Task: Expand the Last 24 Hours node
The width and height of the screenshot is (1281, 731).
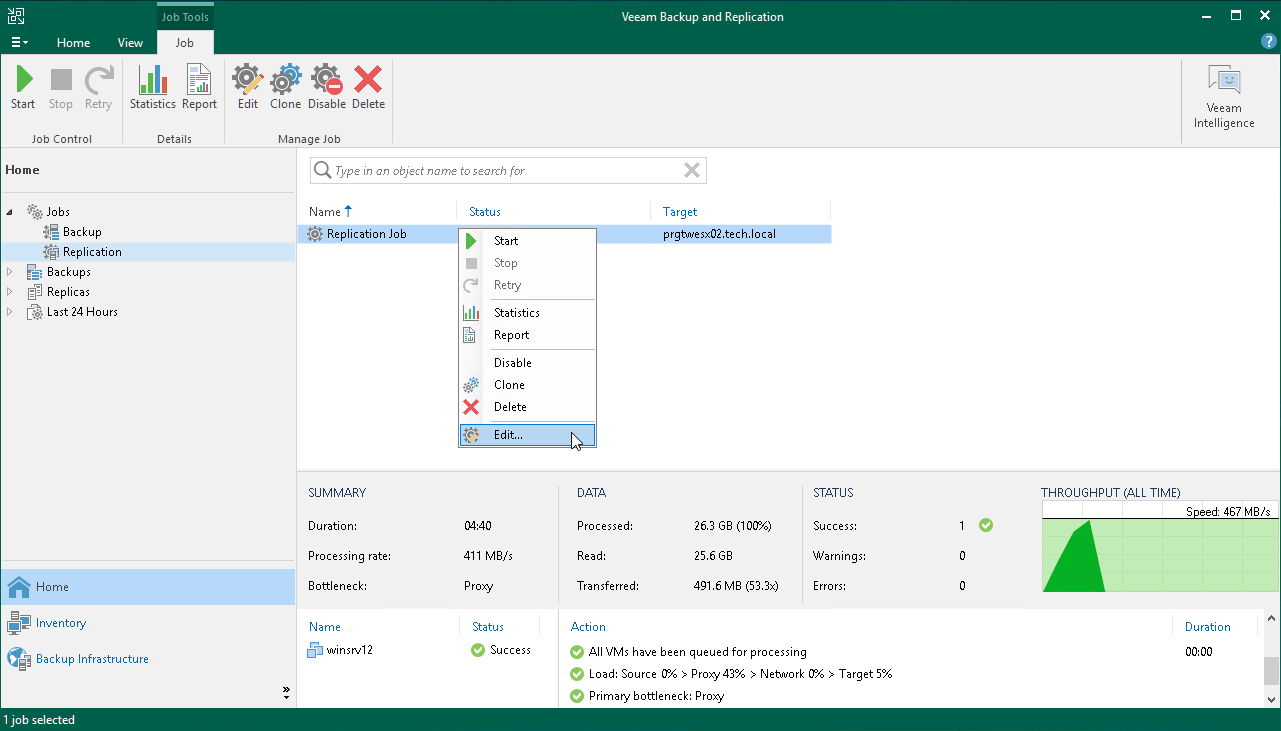Action: (x=11, y=312)
